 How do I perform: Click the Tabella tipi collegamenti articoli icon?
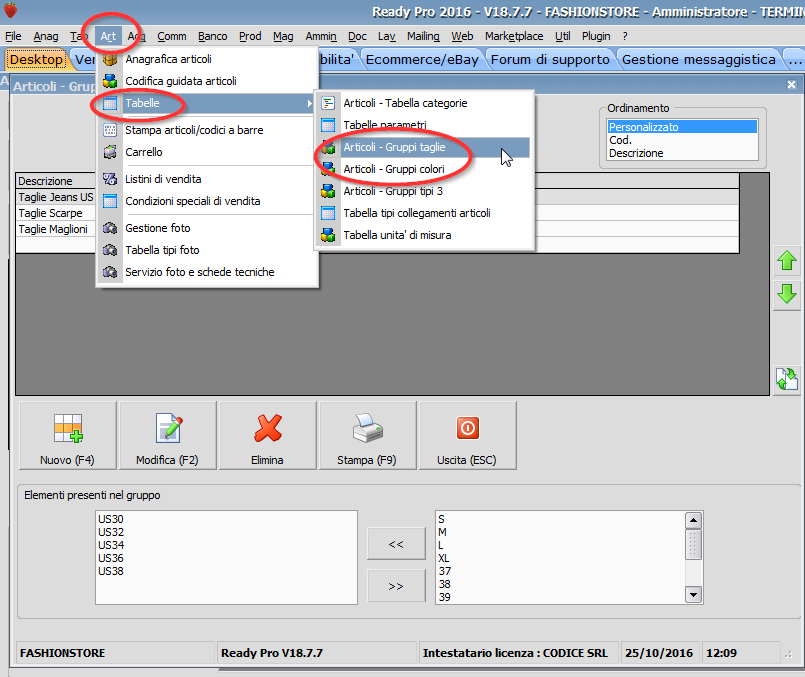tap(328, 213)
